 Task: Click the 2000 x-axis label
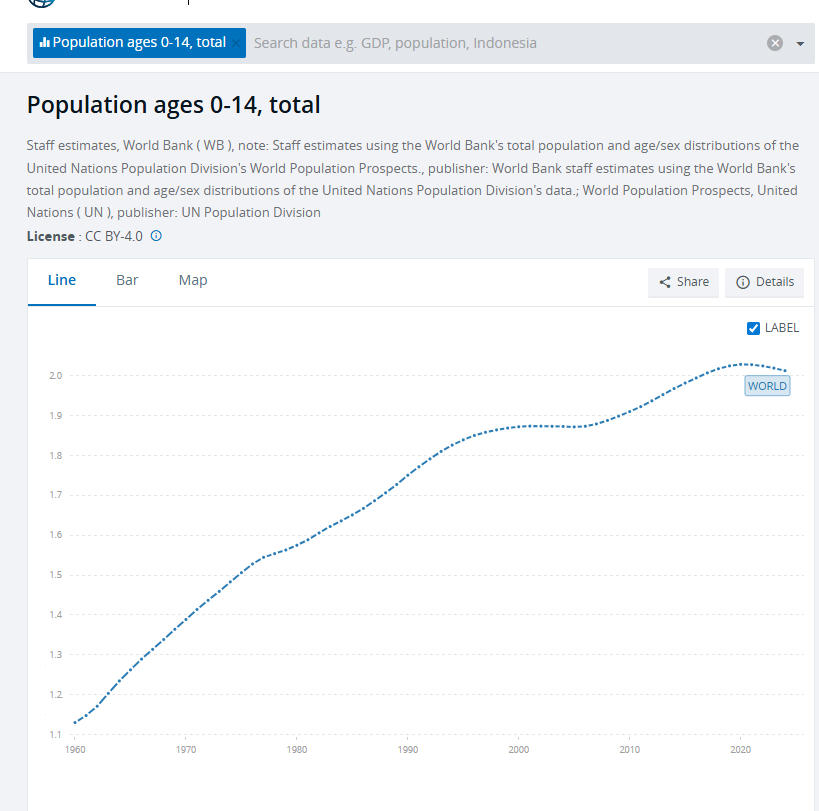tap(519, 749)
